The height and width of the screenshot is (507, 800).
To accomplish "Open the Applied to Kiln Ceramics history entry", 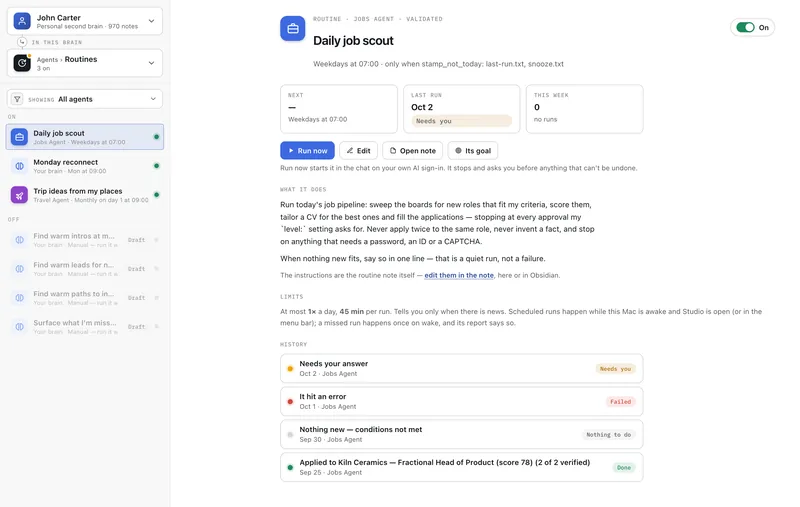I will [462, 467].
